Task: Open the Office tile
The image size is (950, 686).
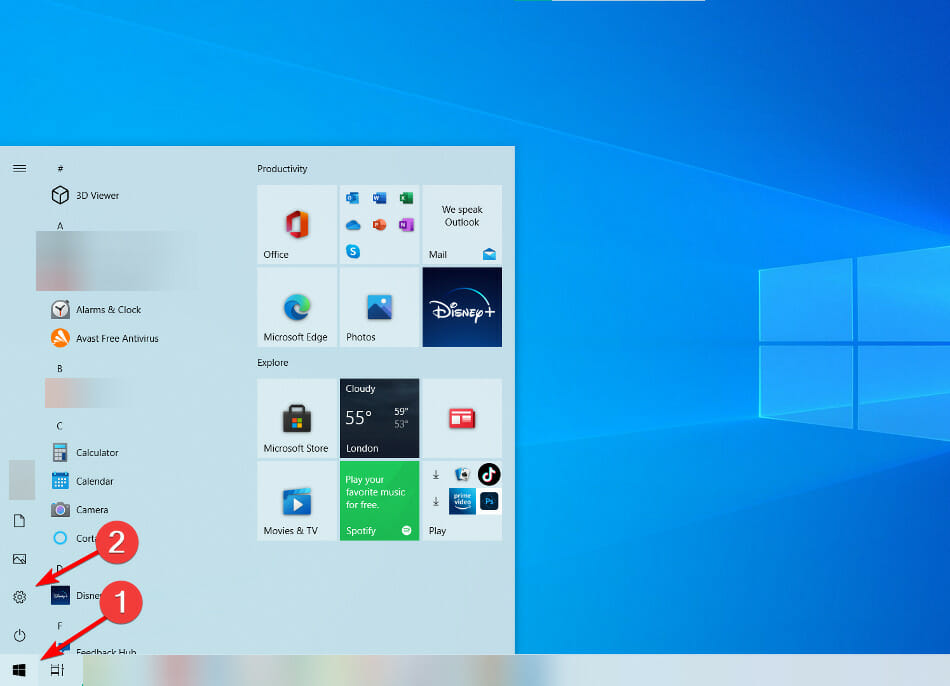Action: [x=297, y=225]
